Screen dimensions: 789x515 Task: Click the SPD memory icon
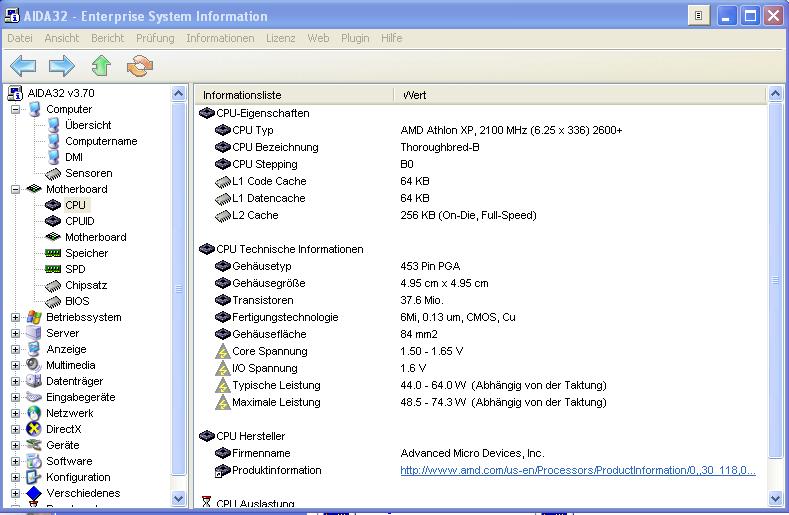tap(53, 269)
